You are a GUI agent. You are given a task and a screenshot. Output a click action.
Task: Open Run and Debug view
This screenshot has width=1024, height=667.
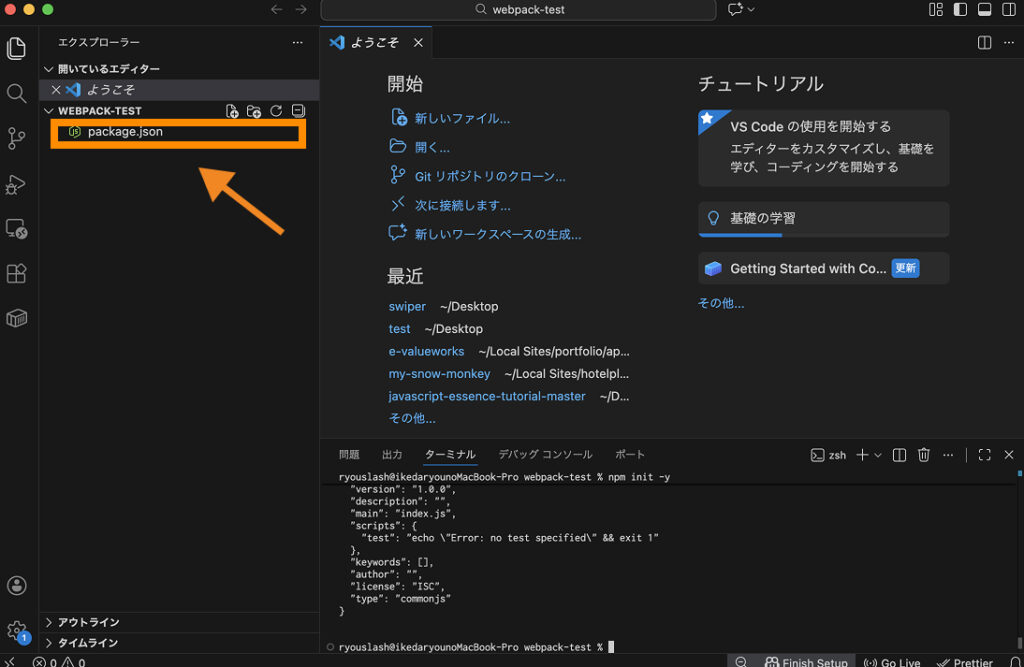click(x=16, y=184)
